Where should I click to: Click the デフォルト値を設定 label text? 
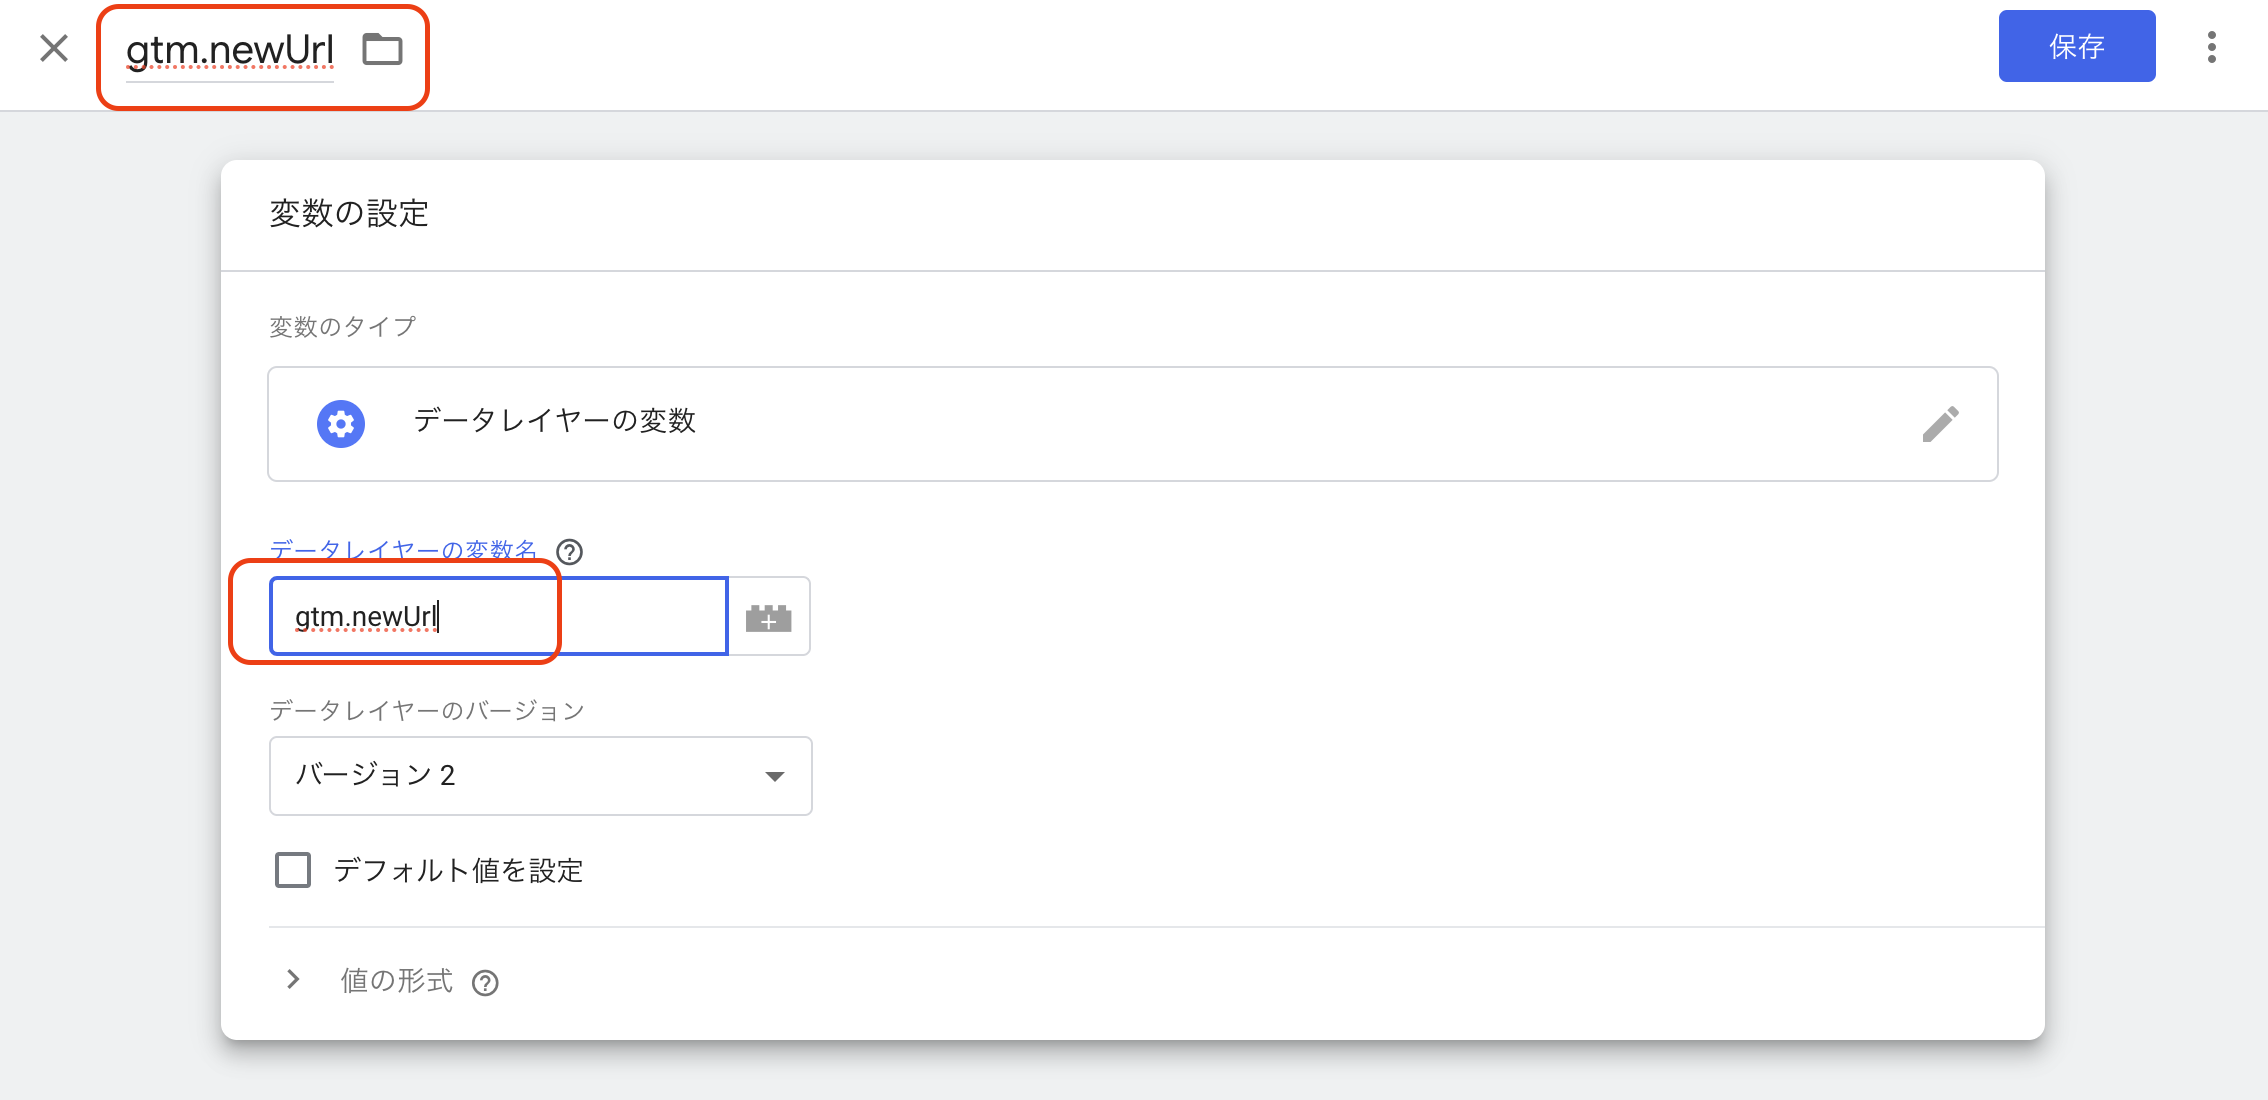click(x=458, y=871)
